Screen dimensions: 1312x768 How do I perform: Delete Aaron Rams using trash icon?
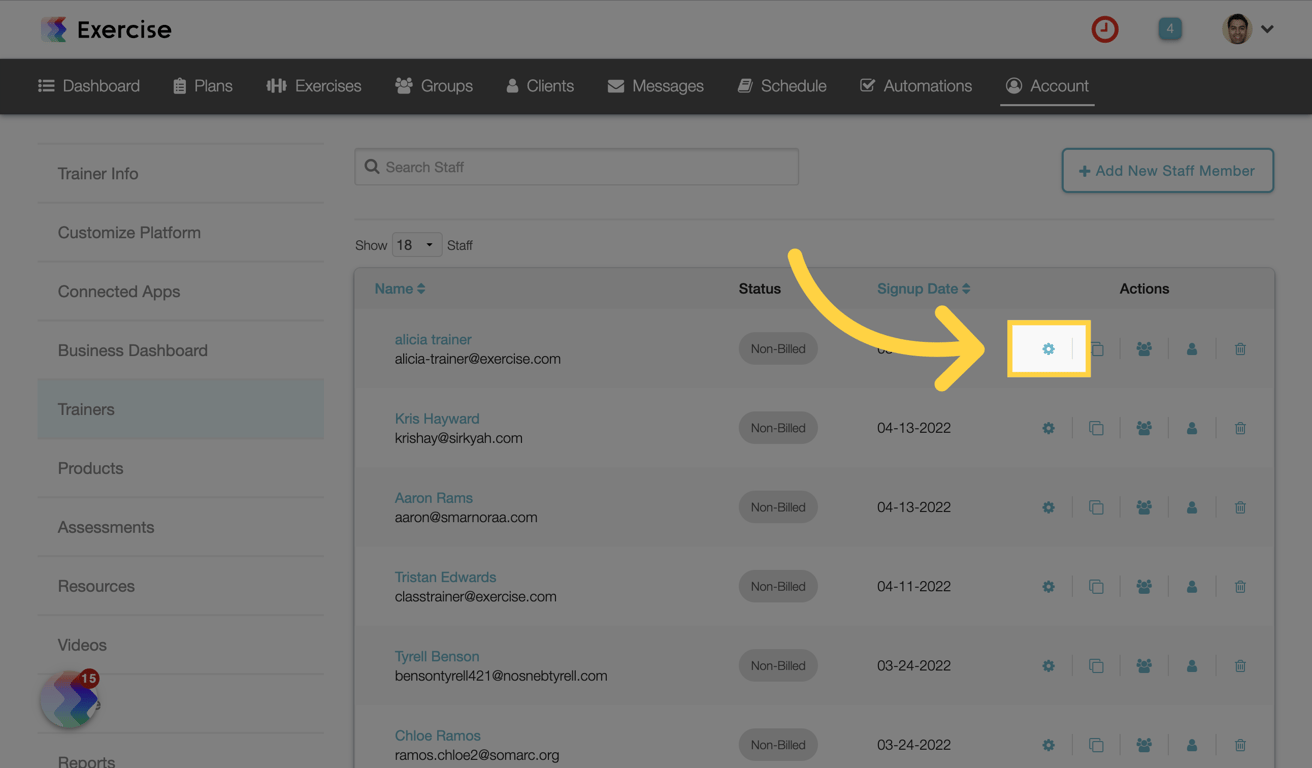1240,507
